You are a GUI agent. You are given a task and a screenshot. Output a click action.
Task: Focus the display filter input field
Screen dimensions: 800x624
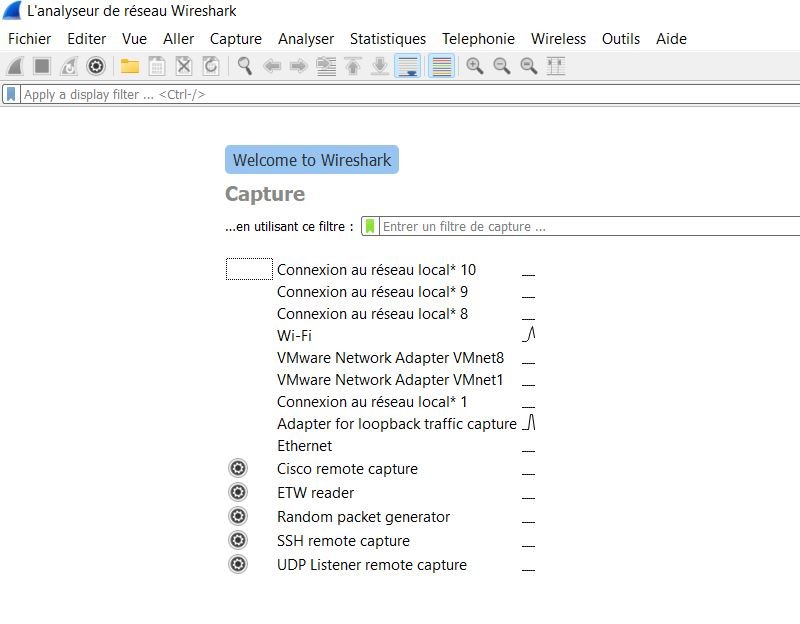click(410, 94)
